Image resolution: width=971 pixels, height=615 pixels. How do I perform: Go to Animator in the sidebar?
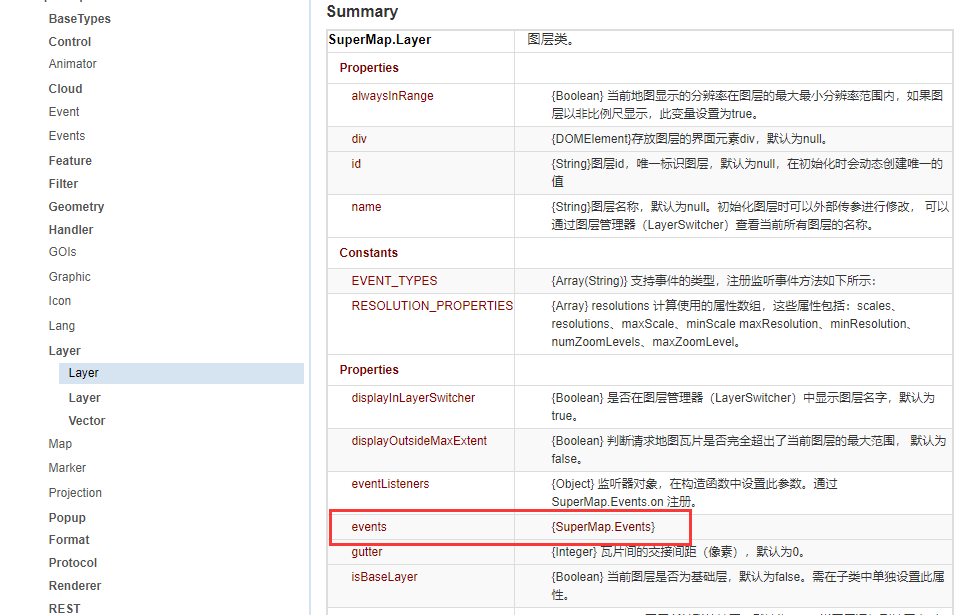tap(72, 64)
